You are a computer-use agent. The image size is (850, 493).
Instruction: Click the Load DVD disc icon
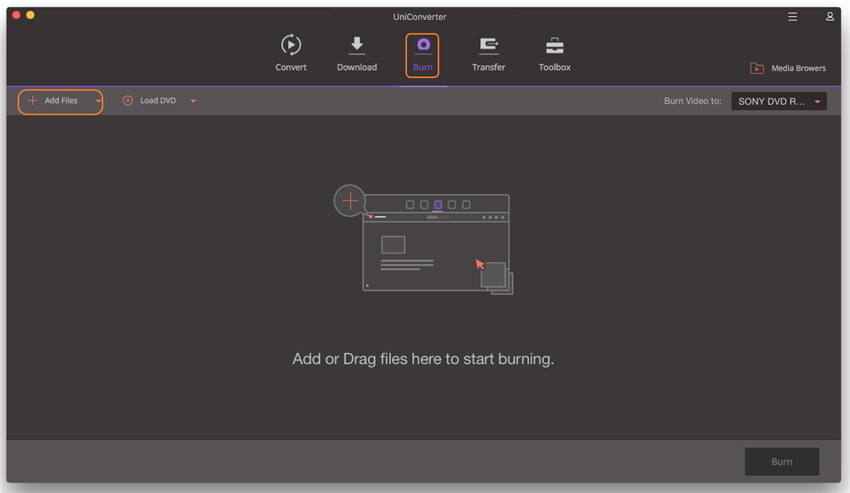pos(127,100)
